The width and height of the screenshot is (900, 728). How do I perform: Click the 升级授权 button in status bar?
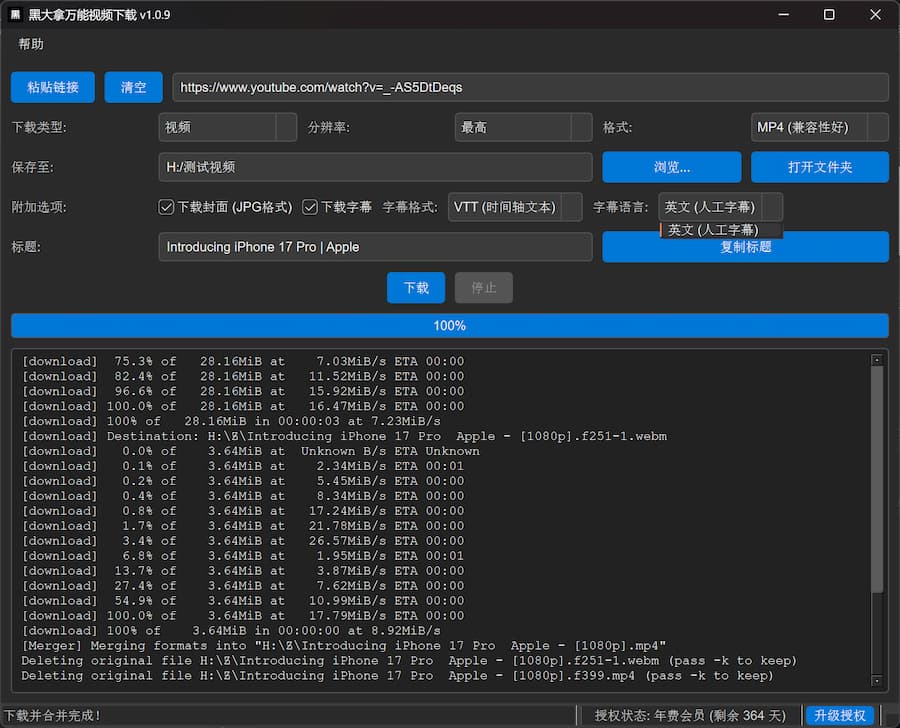coord(840,715)
